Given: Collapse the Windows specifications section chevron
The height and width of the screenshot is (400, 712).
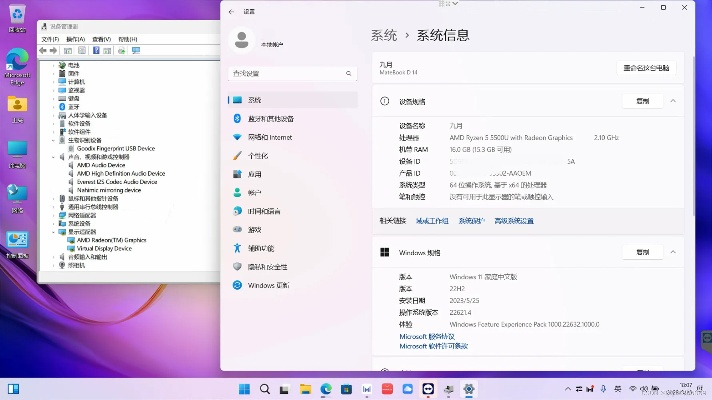Looking at the screenshot, I should tap(673, 253).
